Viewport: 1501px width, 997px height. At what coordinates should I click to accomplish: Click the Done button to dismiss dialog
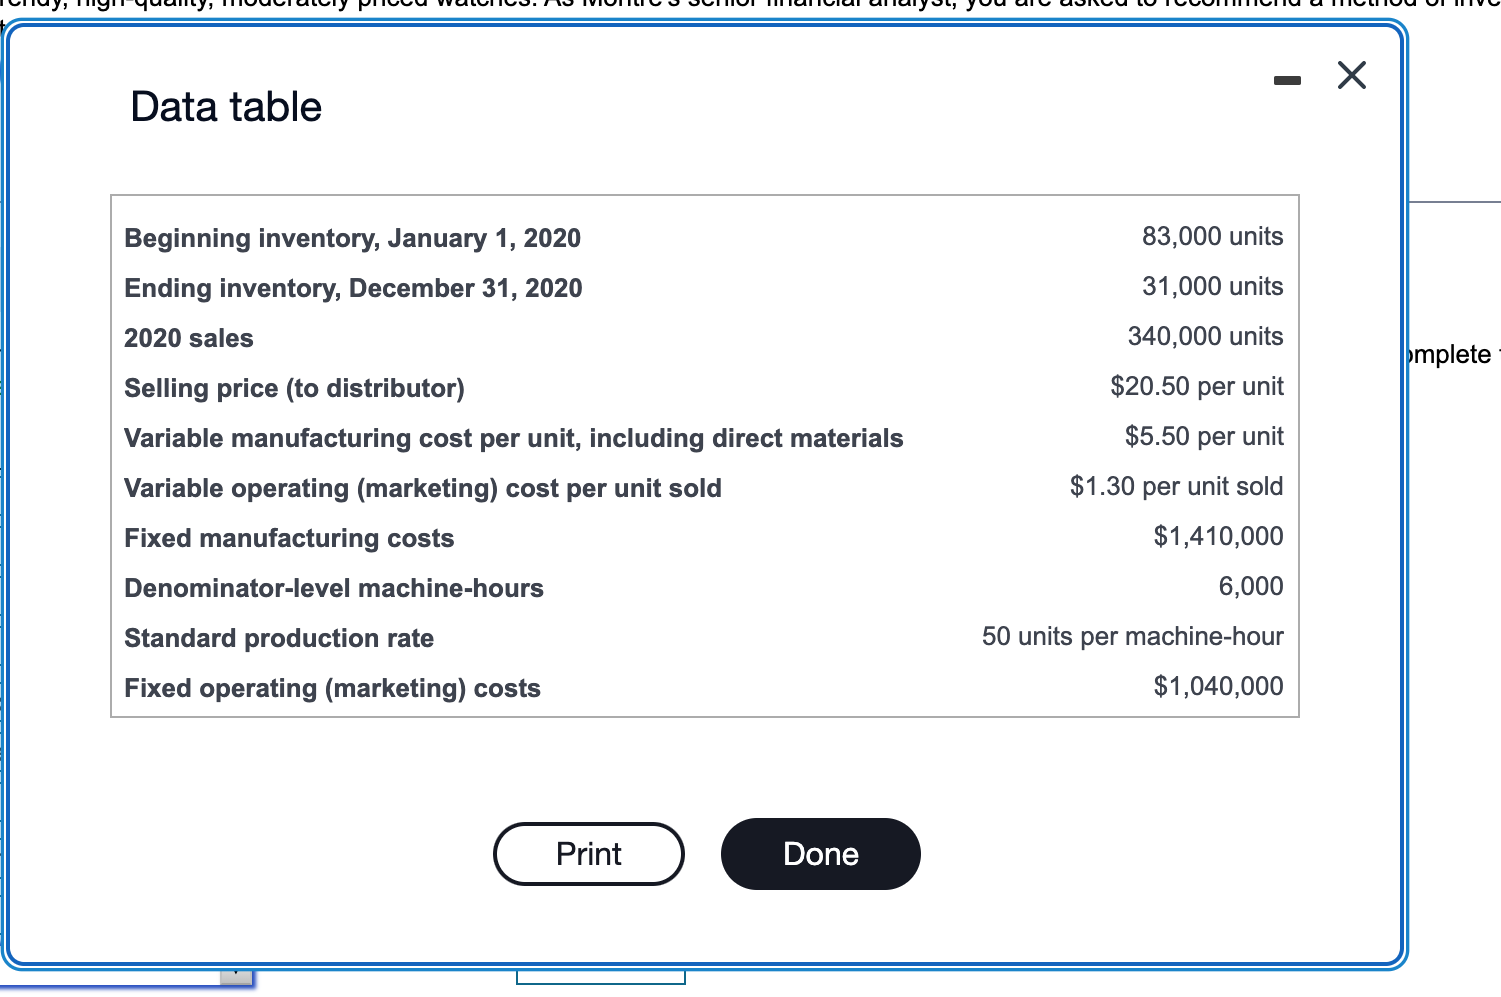820,853
